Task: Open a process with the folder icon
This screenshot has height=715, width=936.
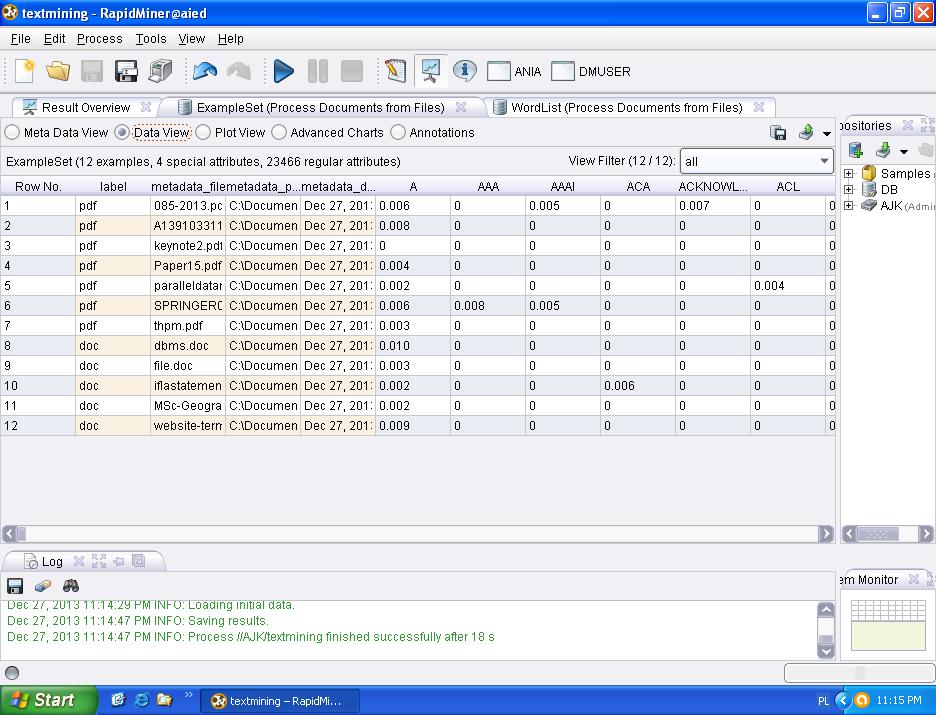Action: (x=58, y=71)
